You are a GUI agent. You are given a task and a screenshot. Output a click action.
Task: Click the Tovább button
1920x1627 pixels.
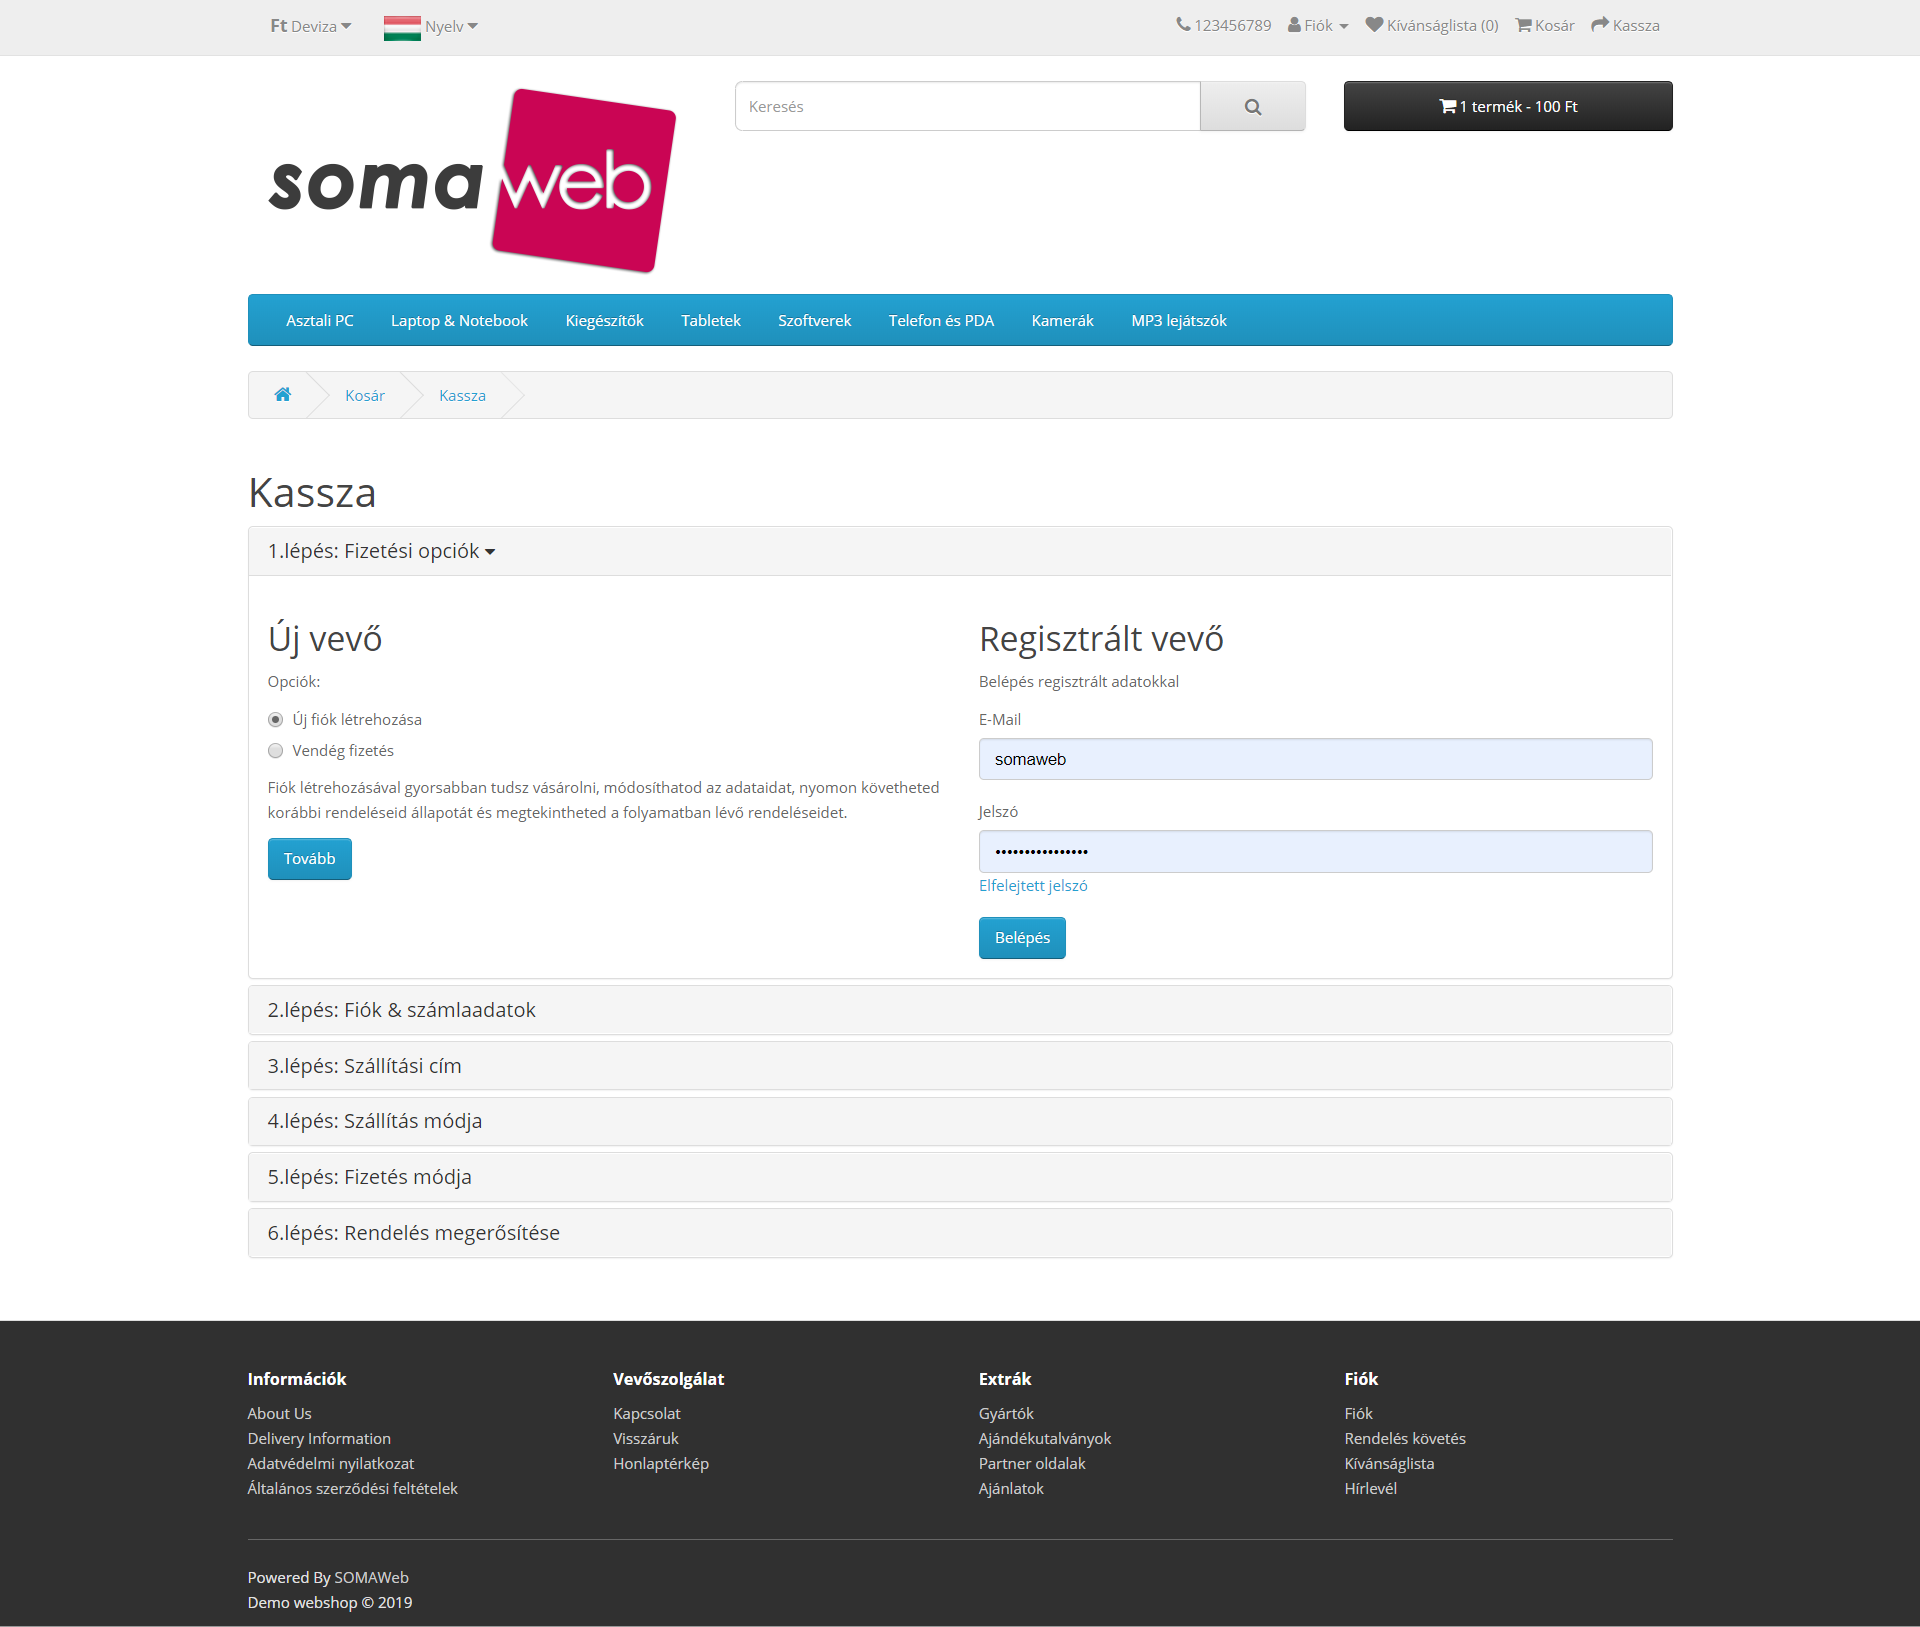309,858
